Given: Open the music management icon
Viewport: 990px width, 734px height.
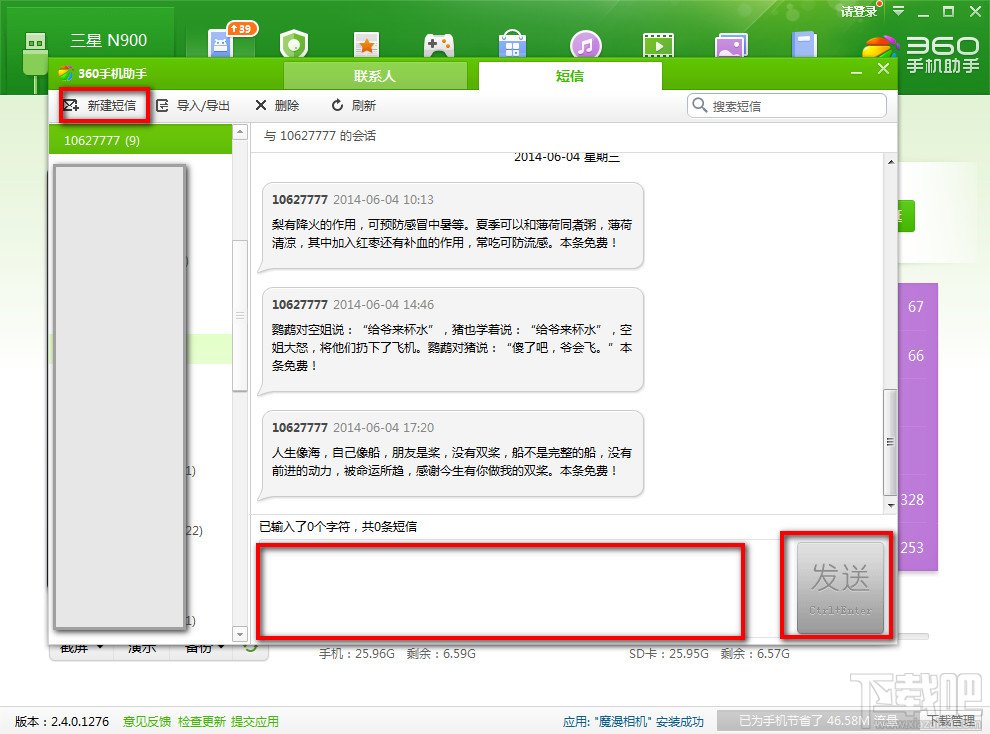Looking at the screenshot, I should click(586, 42).
